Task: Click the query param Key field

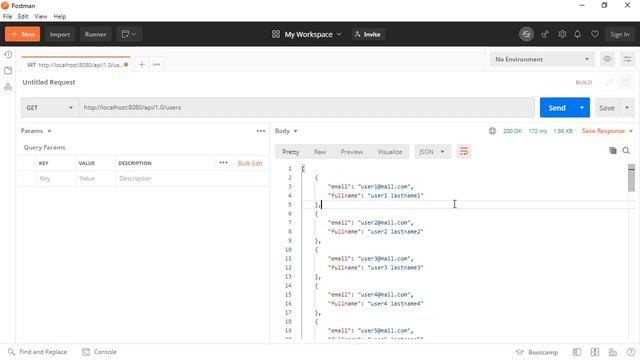Action: pyautogui.click(x=55, y=178)
